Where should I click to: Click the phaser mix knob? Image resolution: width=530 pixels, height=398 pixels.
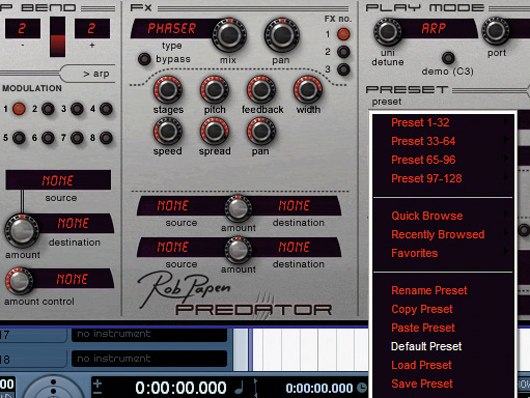[230, 35]
